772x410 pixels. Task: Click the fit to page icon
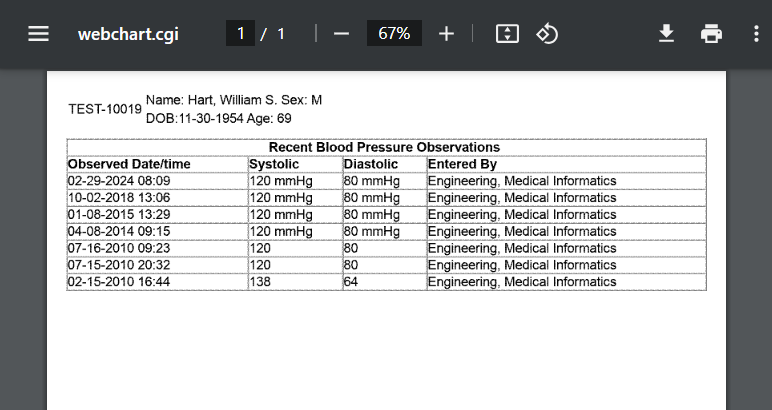[x=507, y=34]
